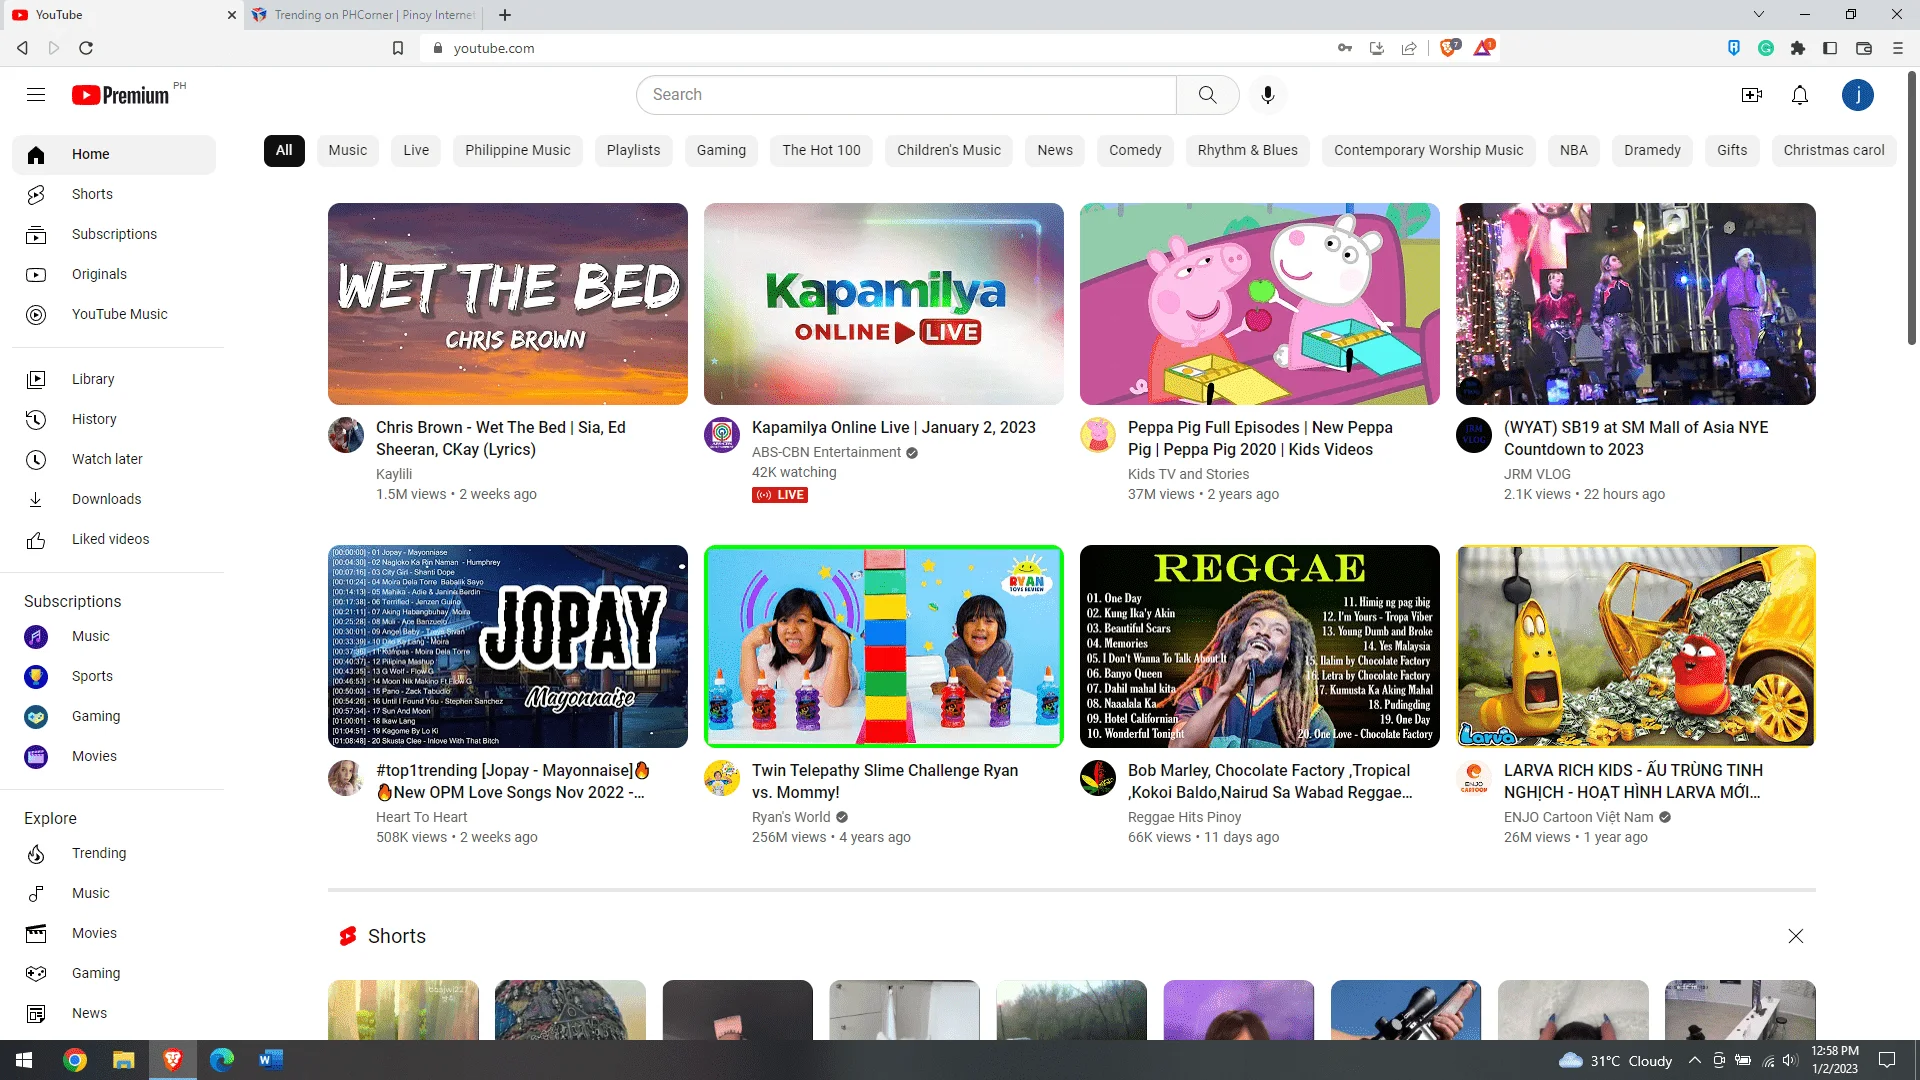Viewport: 1920px width, 1080px height.
Task: Toggle browser sidebar panel icon
Action: pos(1830,48)
